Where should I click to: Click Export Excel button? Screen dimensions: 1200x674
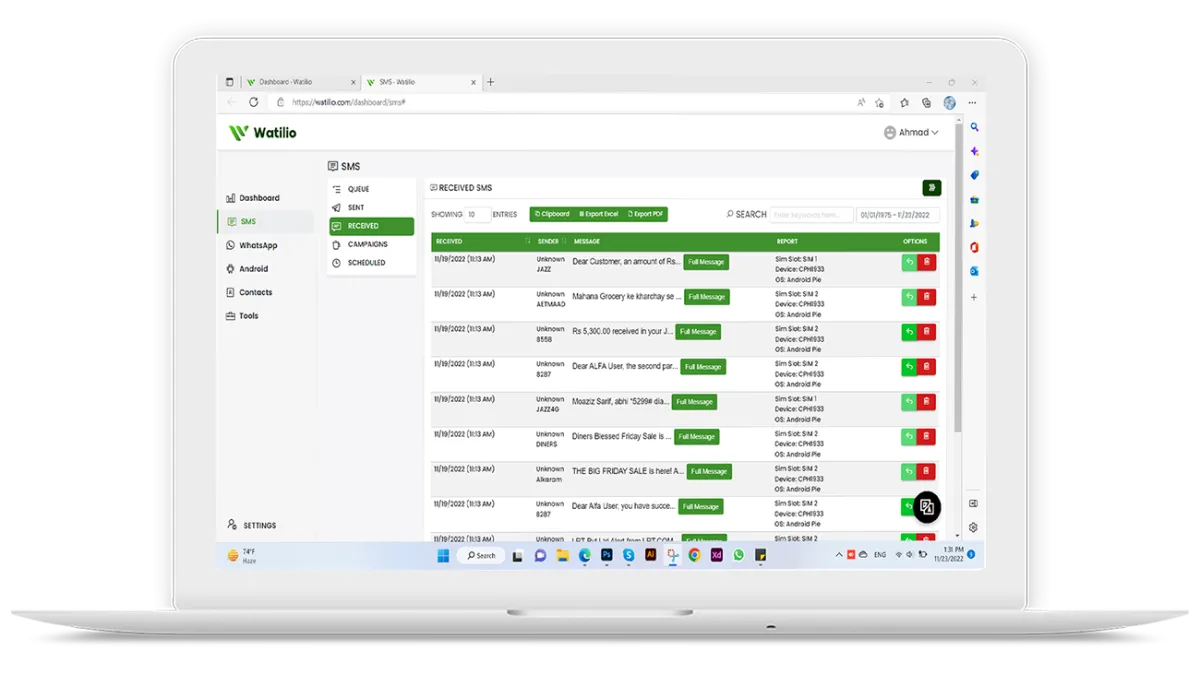coord(599,214)
